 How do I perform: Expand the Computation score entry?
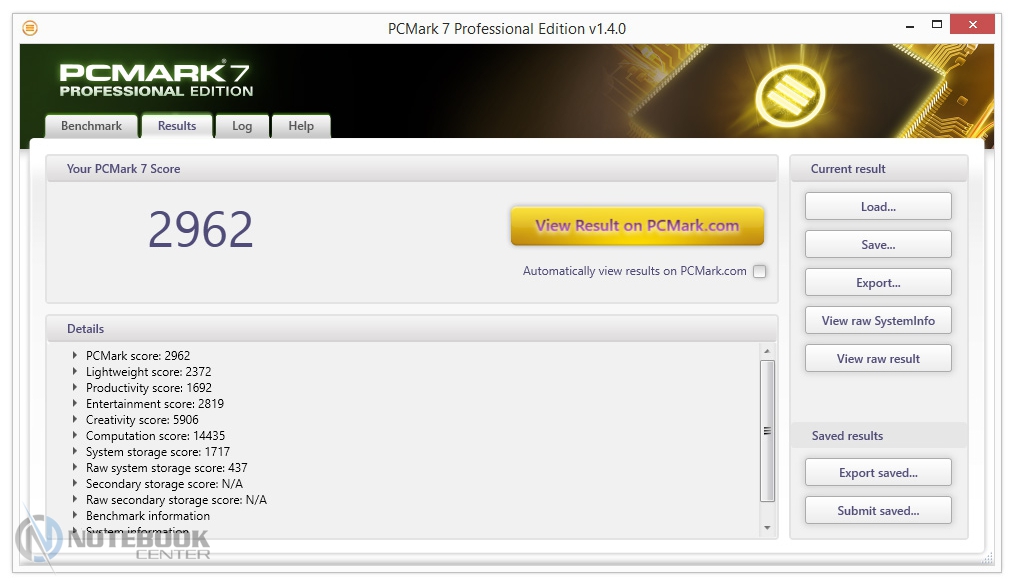pos(75,435)
